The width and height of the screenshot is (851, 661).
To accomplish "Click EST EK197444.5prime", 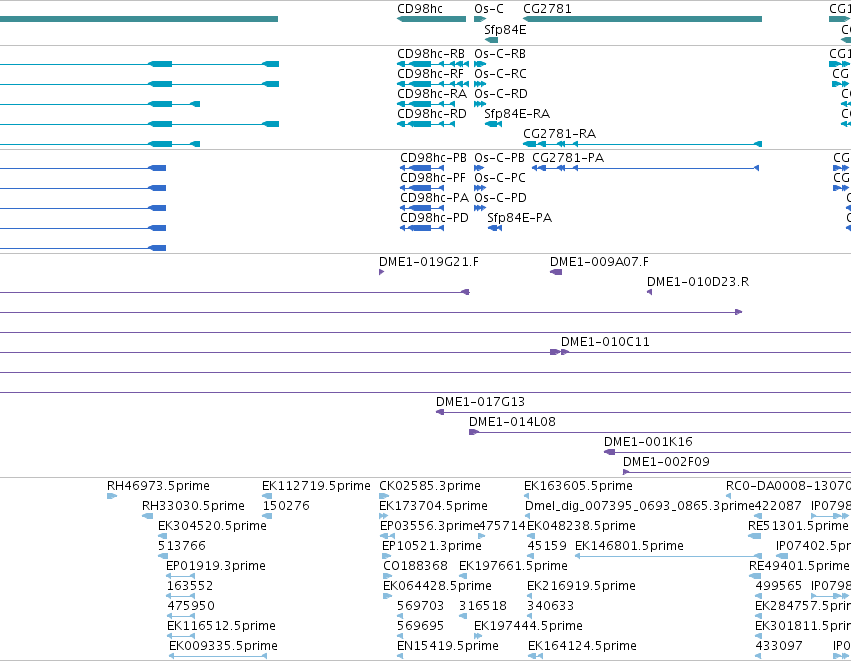I will click(x=528, y=627).
